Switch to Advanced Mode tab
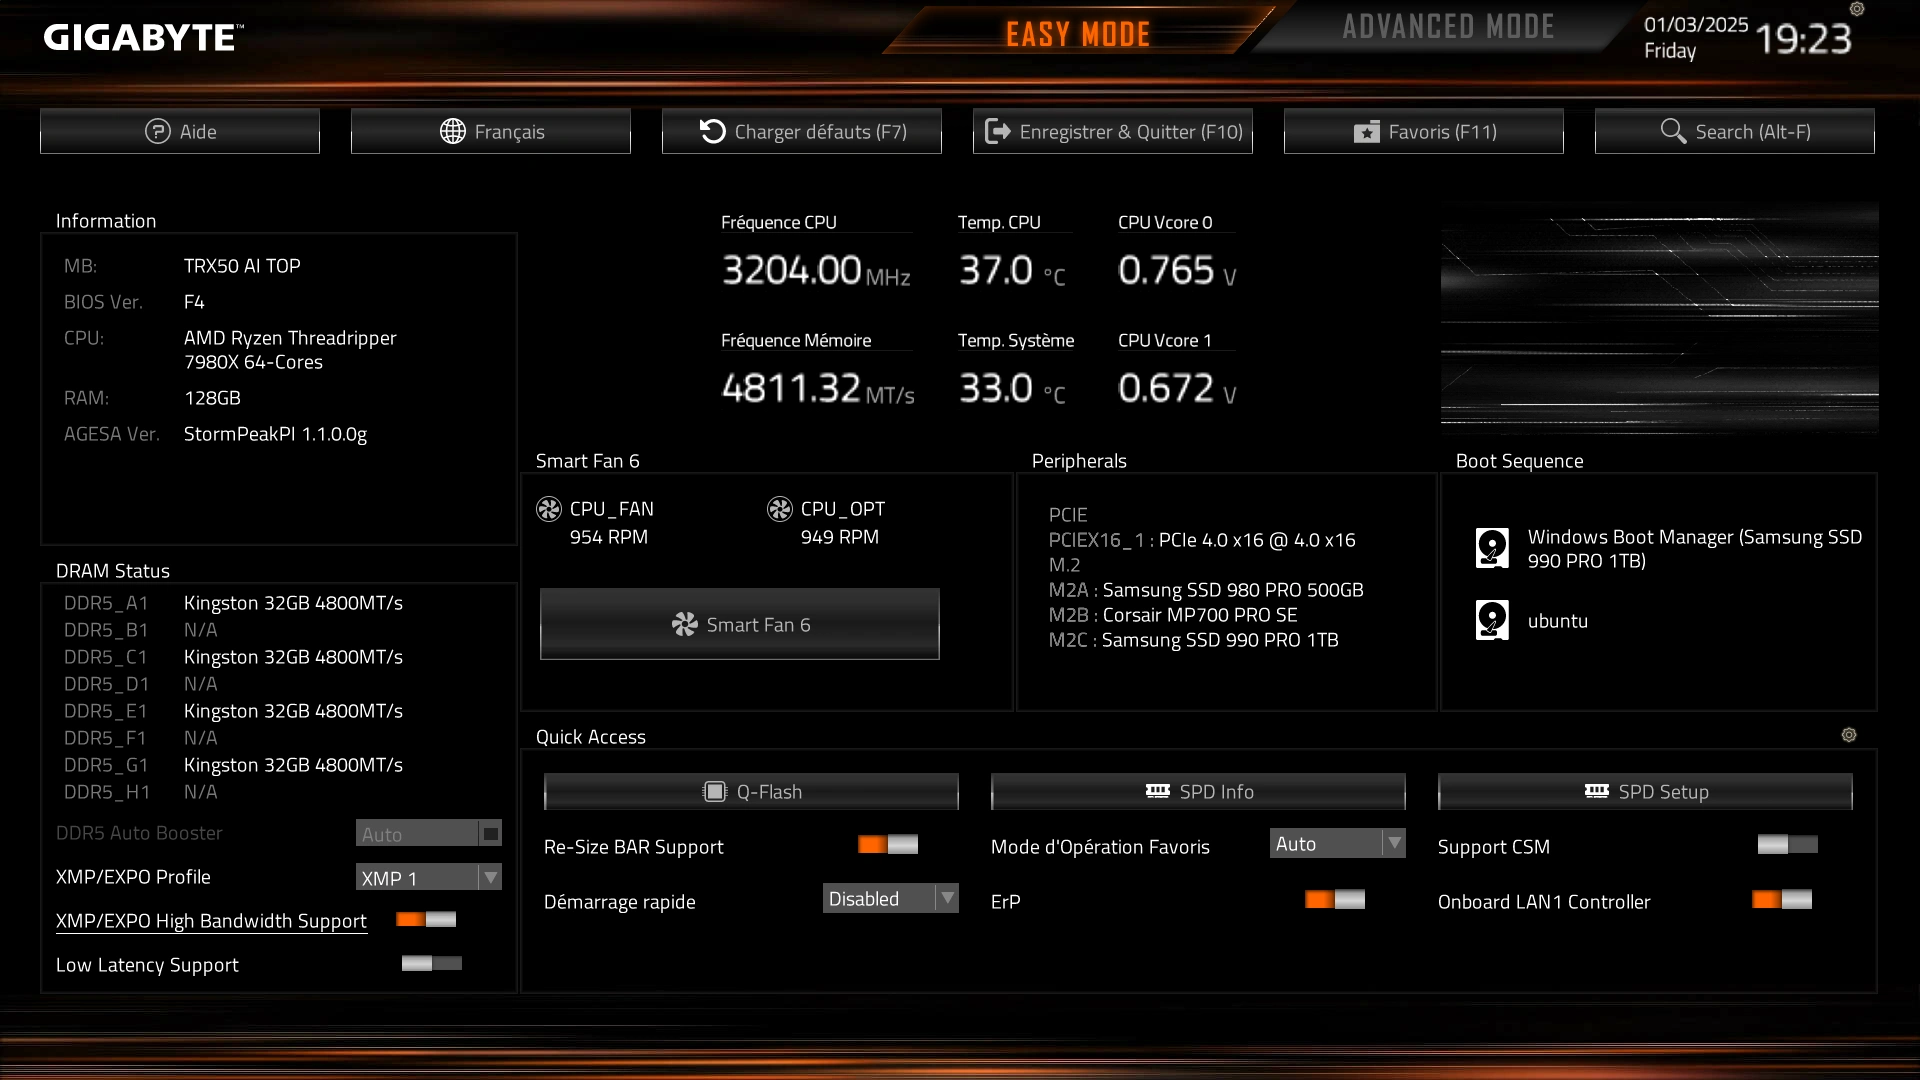Screen dimensions: 1920x1080 tap(1448, 27)
